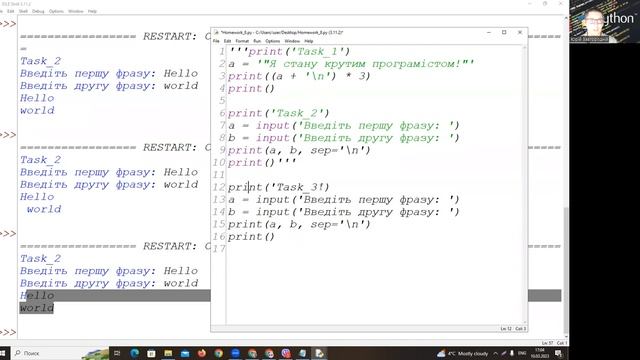
Task: Click the highlighted "world" output in shell
Action: click(x=37, y=308)
